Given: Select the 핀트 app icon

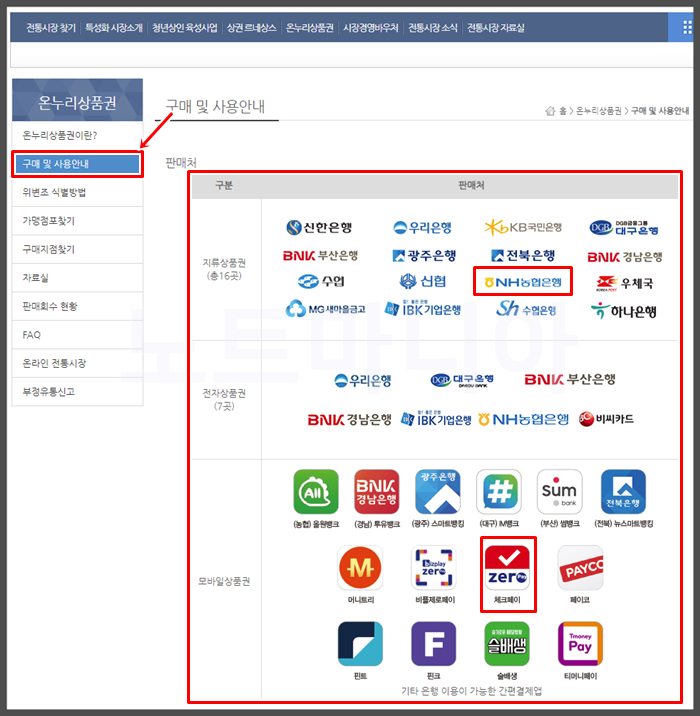Looking at the screenshot, I should (360, 644).
